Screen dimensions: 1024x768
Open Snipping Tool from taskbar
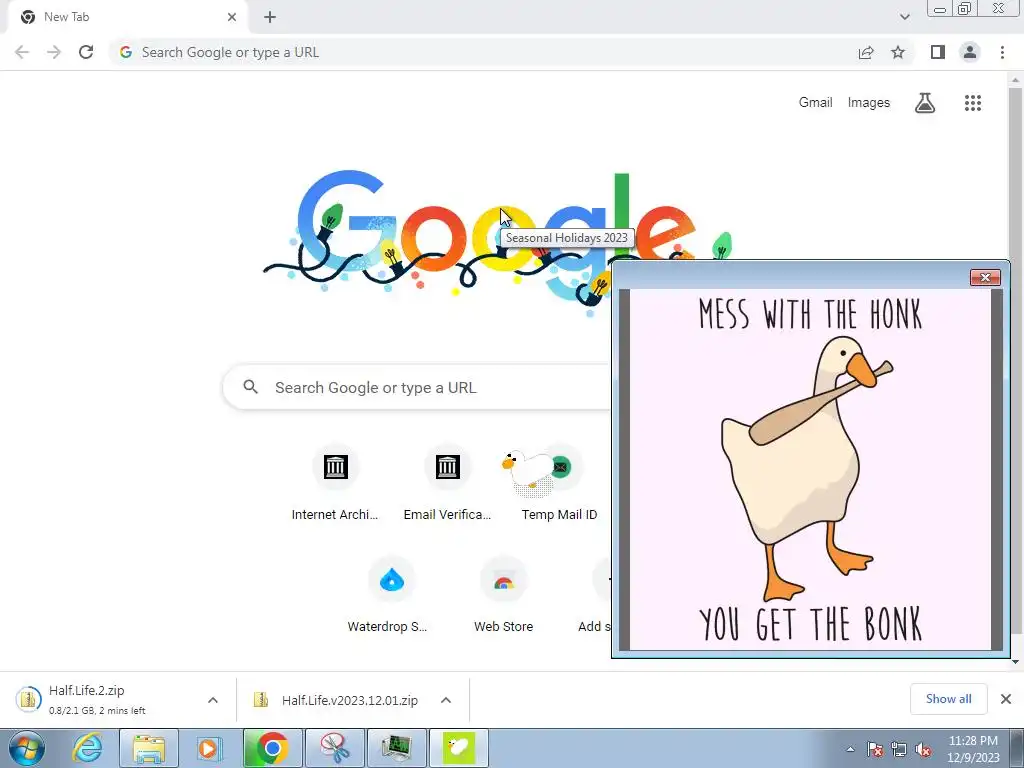(x=334, y=748)
